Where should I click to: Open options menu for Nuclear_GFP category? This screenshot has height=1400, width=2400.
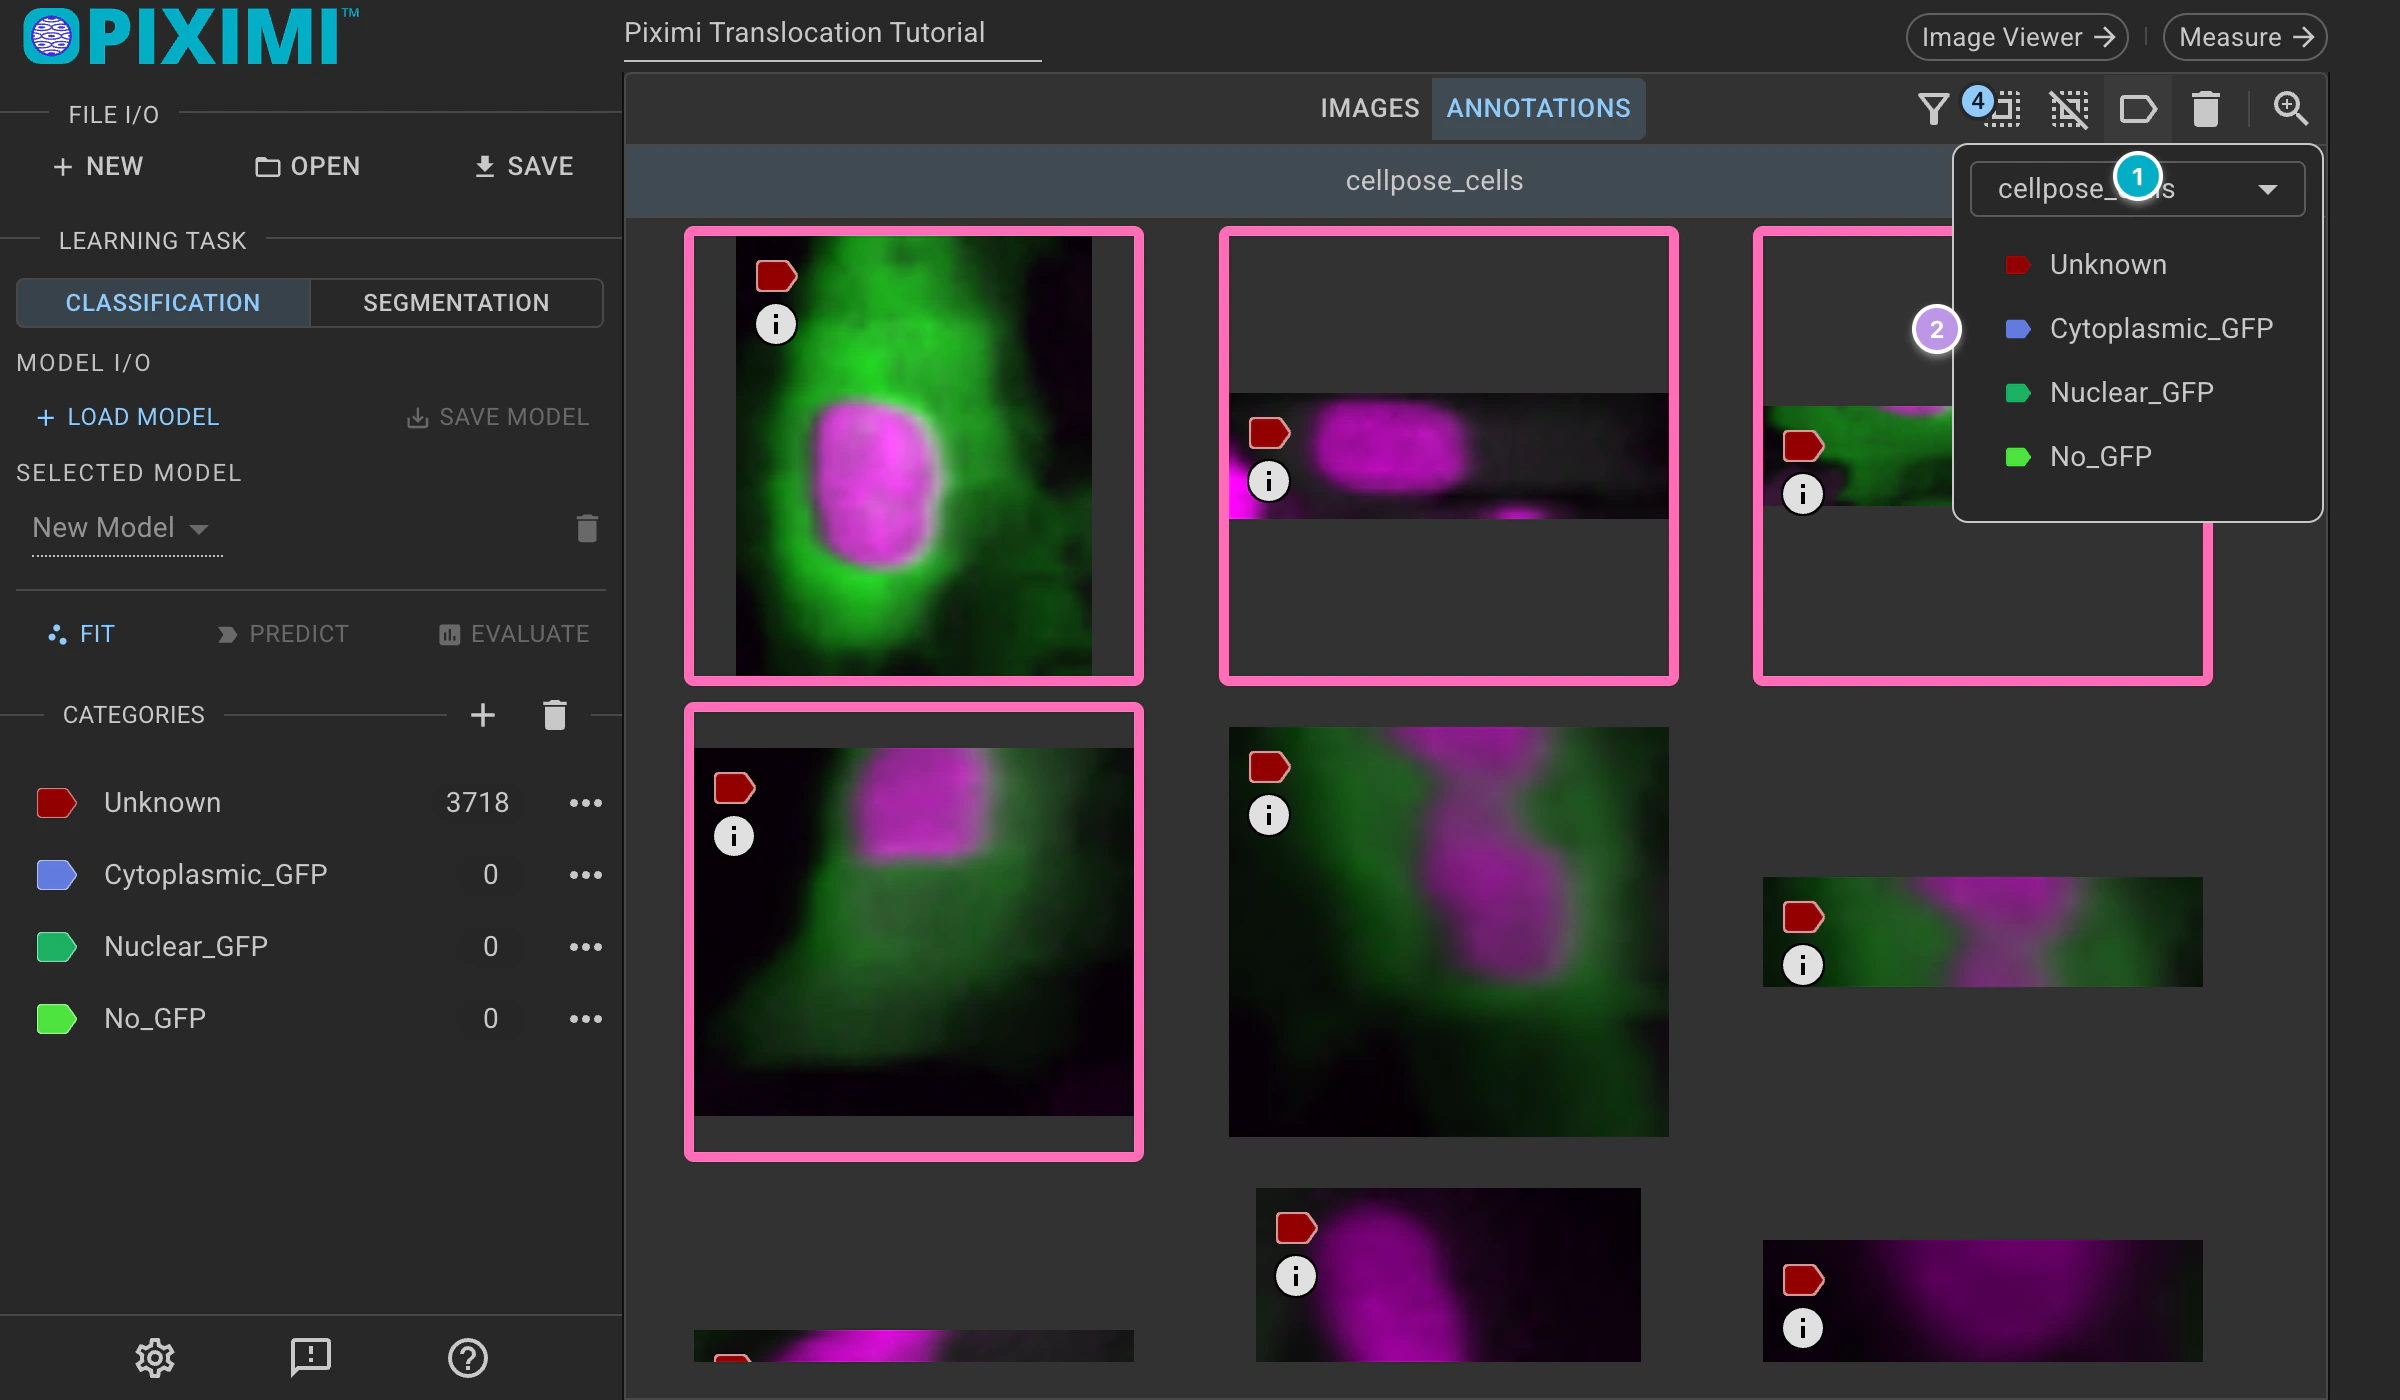pos(586,947)
